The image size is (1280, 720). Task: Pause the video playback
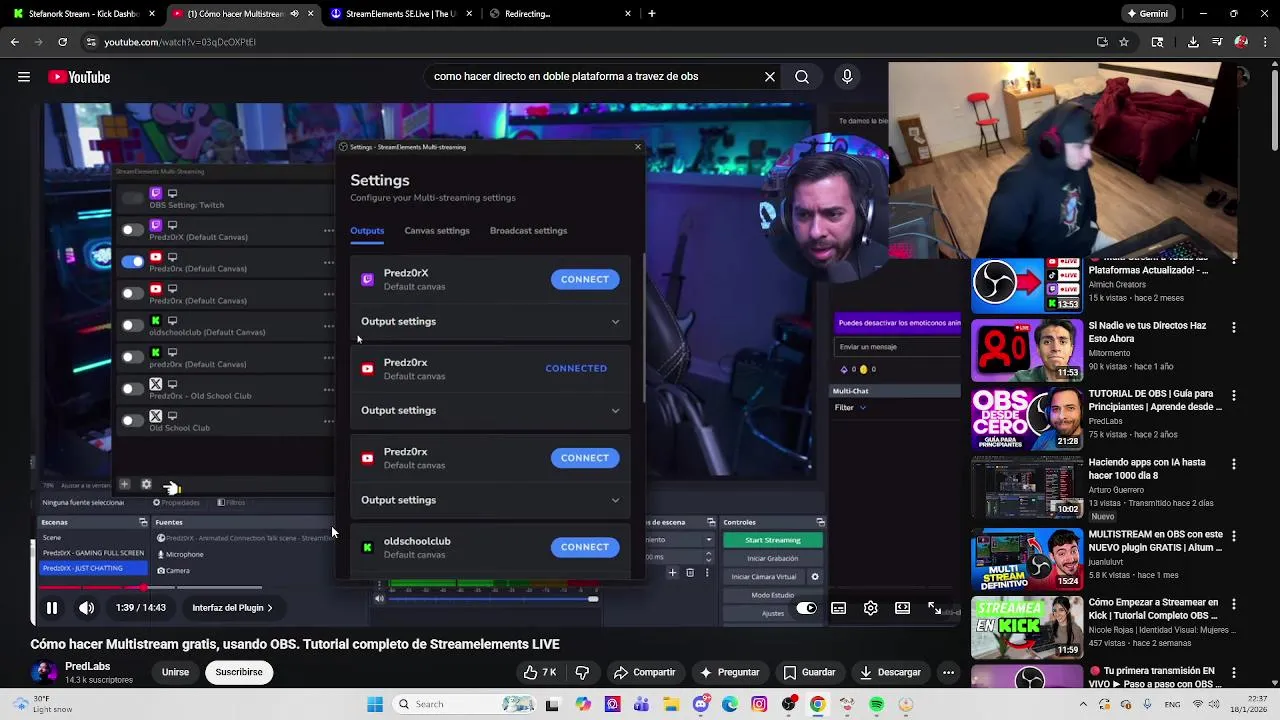(52, 607)
